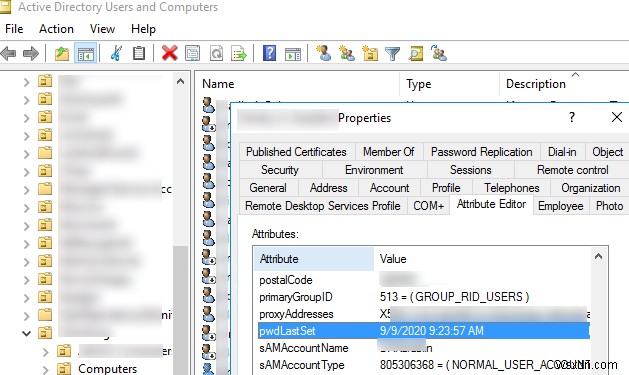Click the Value column header
Screen dimensions: 629x375
tap(481, 259)
